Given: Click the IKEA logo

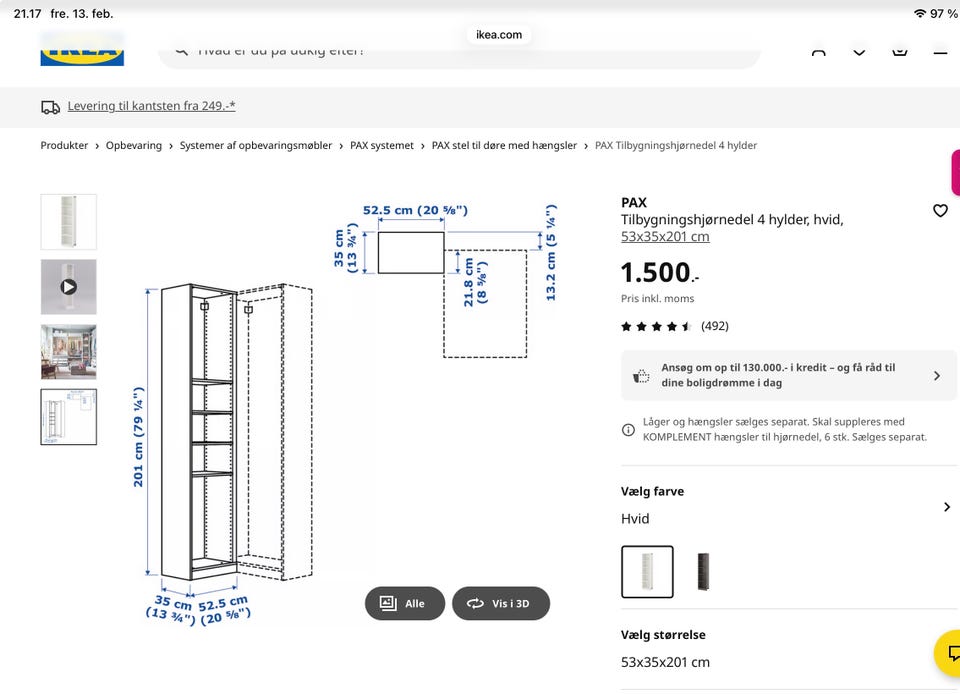Looking at the screenshot, I should click(x=82, y=50).
